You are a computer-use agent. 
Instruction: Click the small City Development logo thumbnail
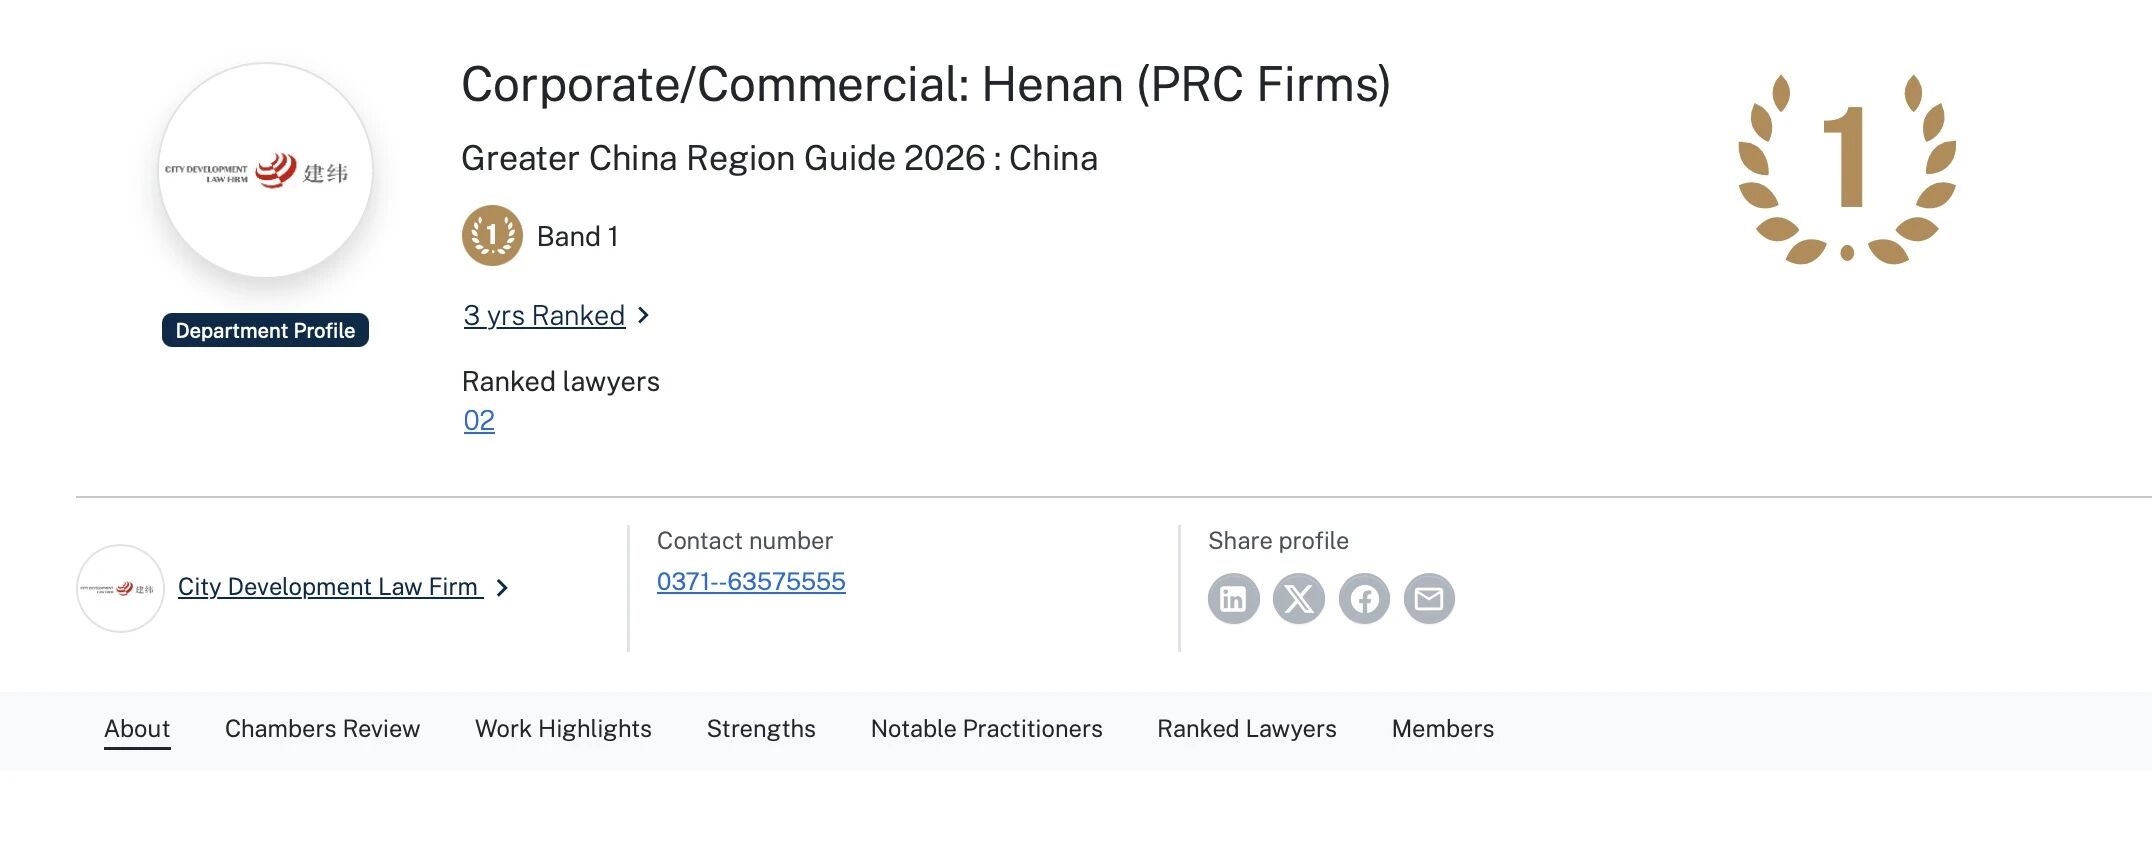120,589
